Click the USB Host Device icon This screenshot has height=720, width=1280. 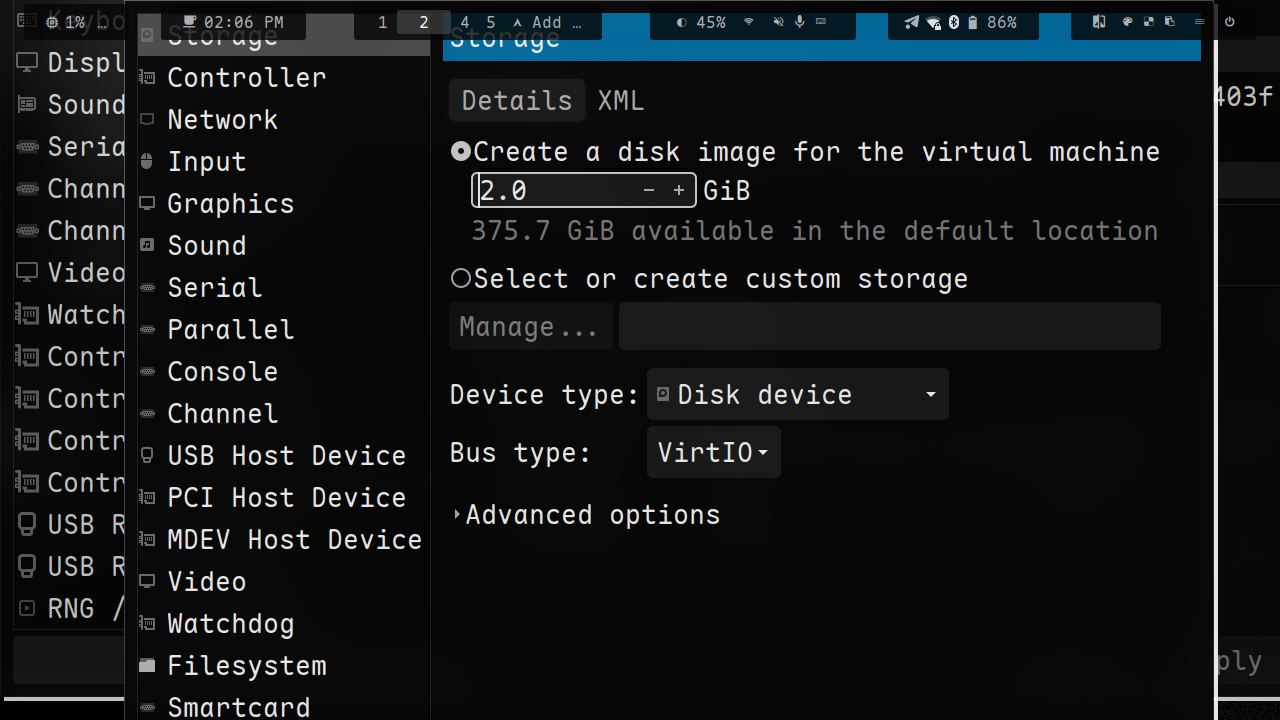(147, 456)
